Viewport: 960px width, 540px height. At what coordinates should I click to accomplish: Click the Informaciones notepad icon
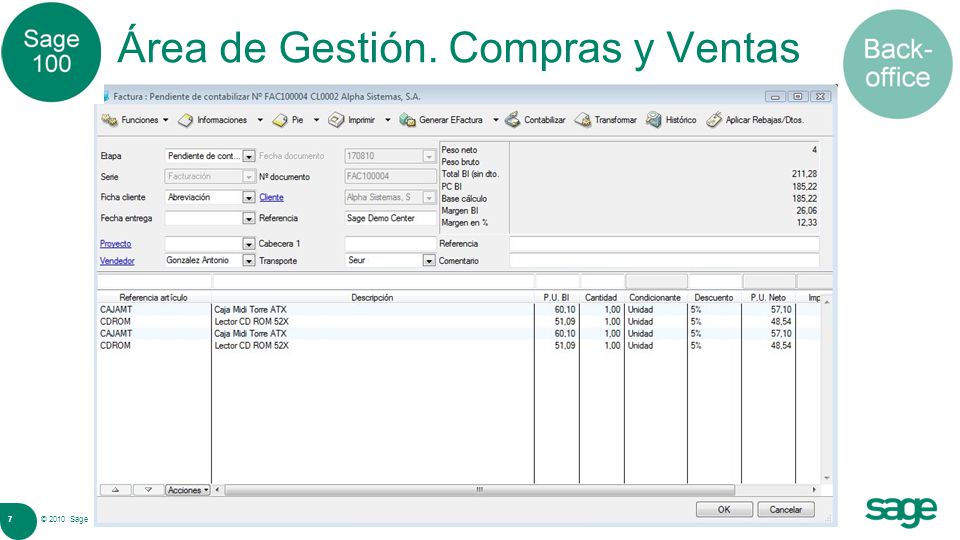[185, 121]
